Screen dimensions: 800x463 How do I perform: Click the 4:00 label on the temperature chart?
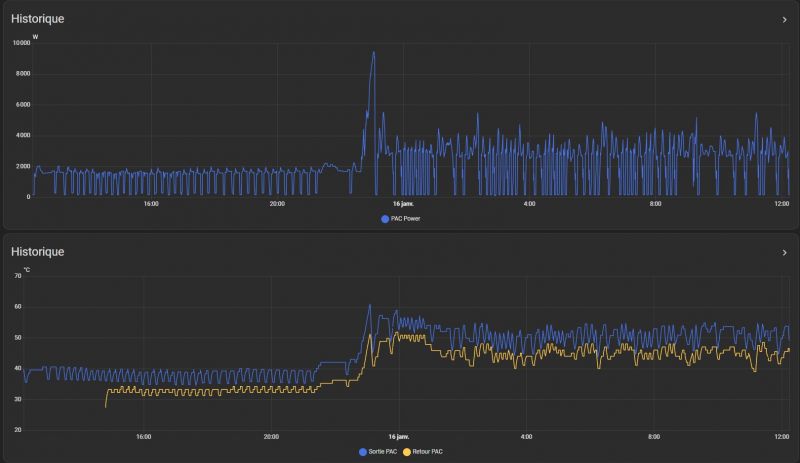[527, 437]
